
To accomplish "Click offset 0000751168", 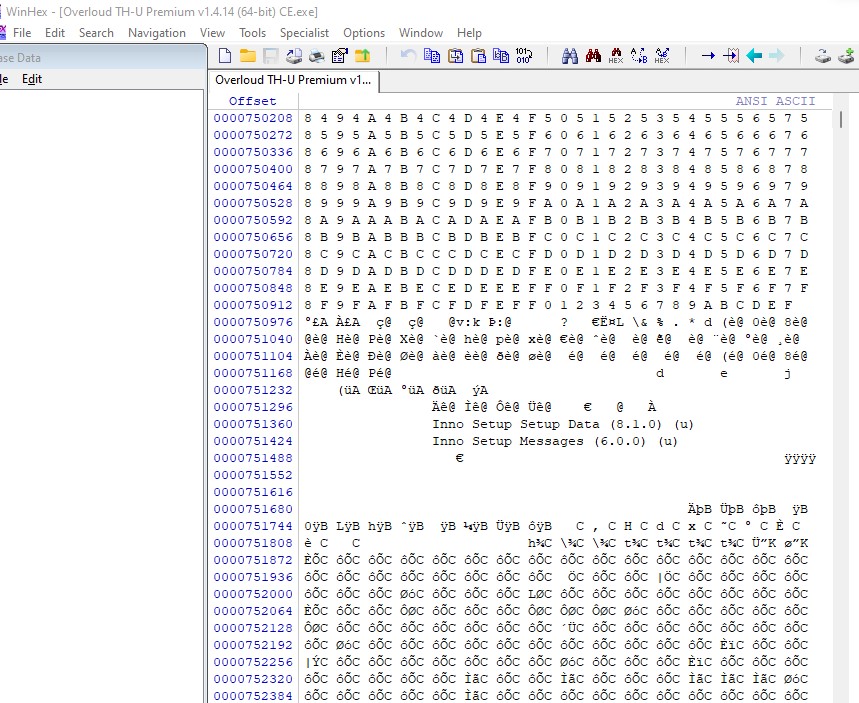I will (253, 373).
